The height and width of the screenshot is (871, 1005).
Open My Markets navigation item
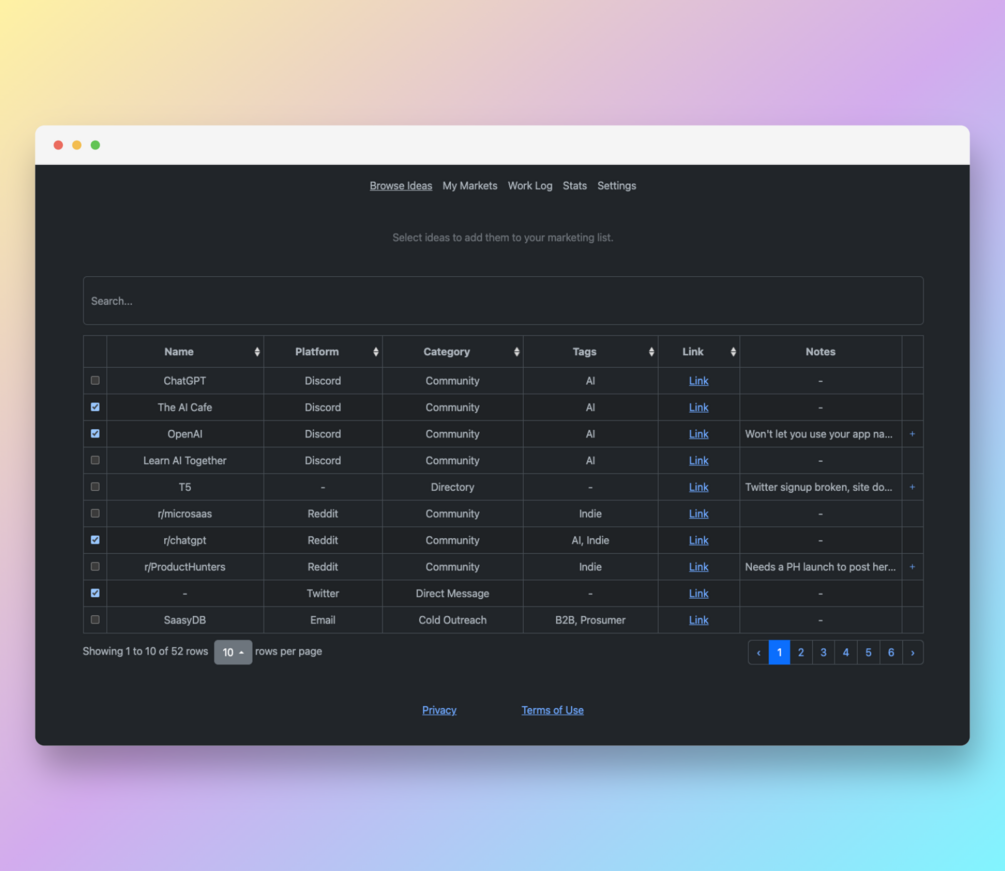[x=470, y=186]
